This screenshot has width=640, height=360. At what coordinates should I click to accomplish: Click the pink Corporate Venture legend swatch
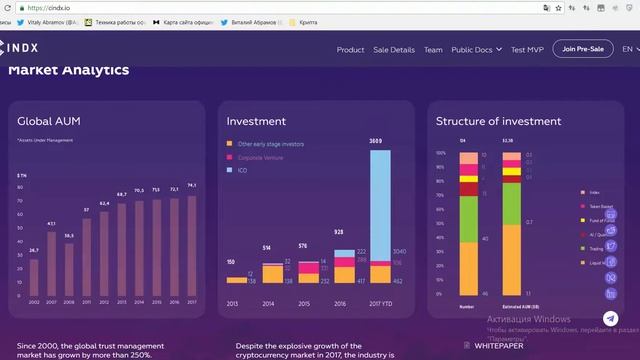229,157
